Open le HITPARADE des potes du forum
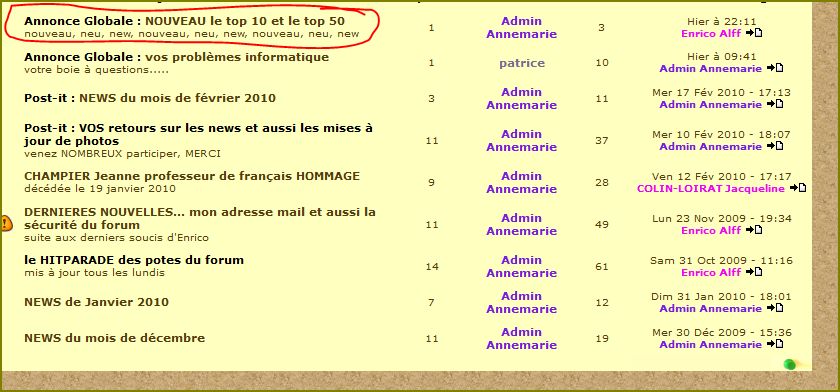Viewport: 840px width, 392px height. click(134, 260)
